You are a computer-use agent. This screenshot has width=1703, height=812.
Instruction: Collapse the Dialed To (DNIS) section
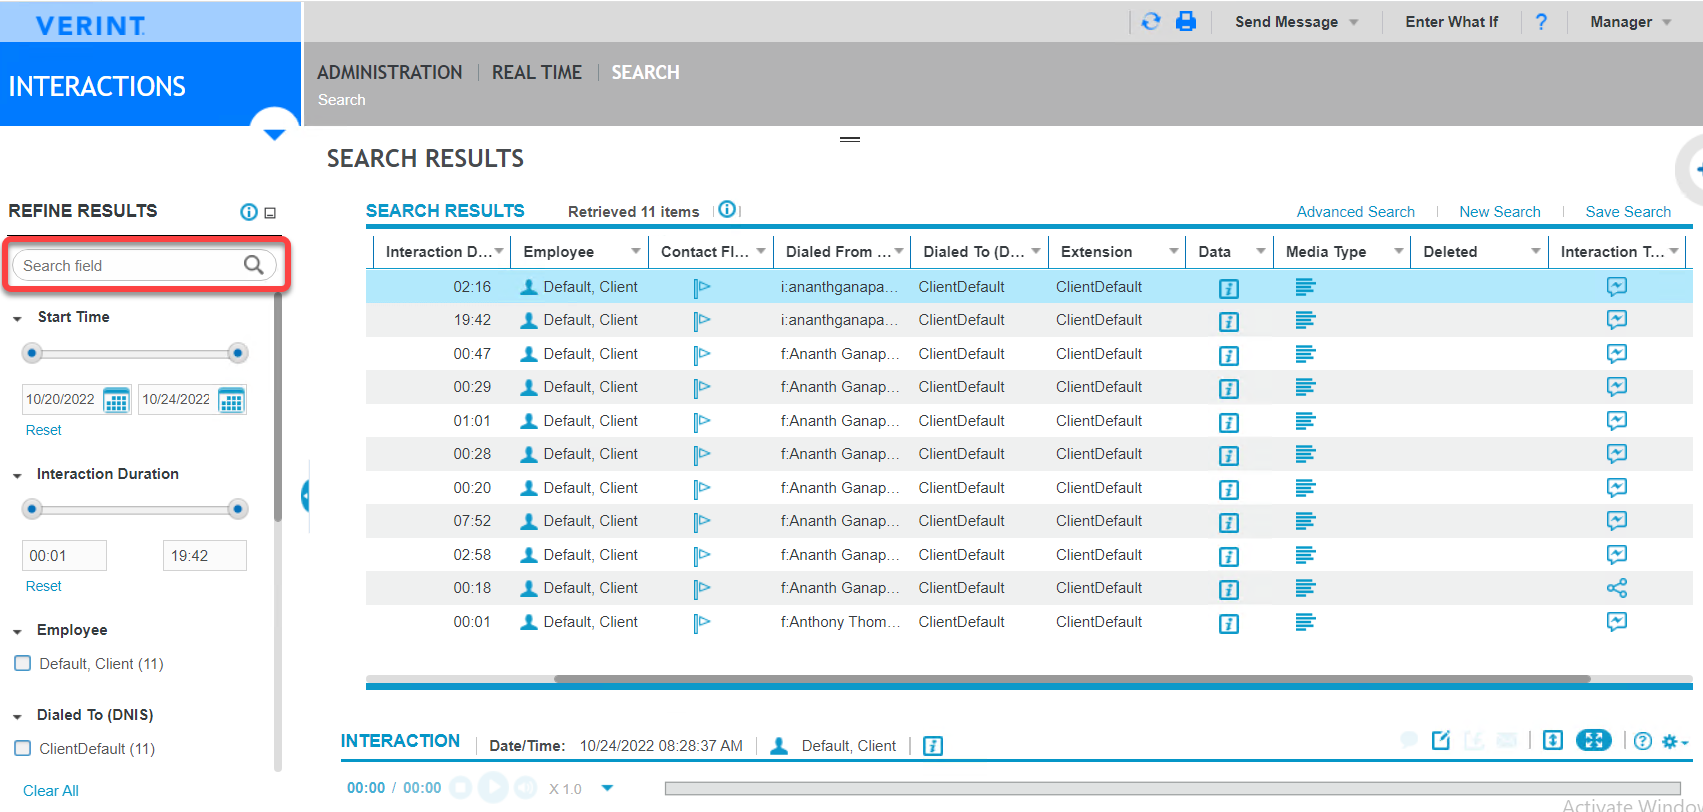[x=17, y=717]
